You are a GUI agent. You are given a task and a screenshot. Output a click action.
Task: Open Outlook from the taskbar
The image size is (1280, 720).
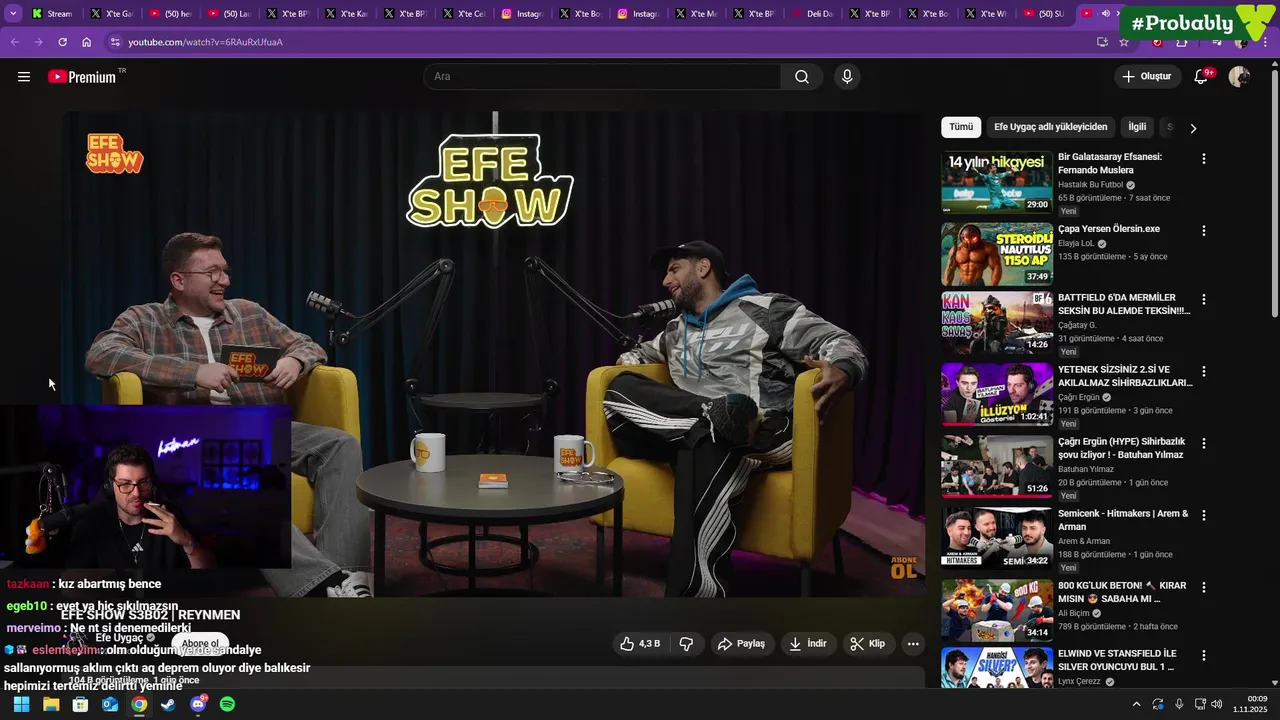coord(110,704)
